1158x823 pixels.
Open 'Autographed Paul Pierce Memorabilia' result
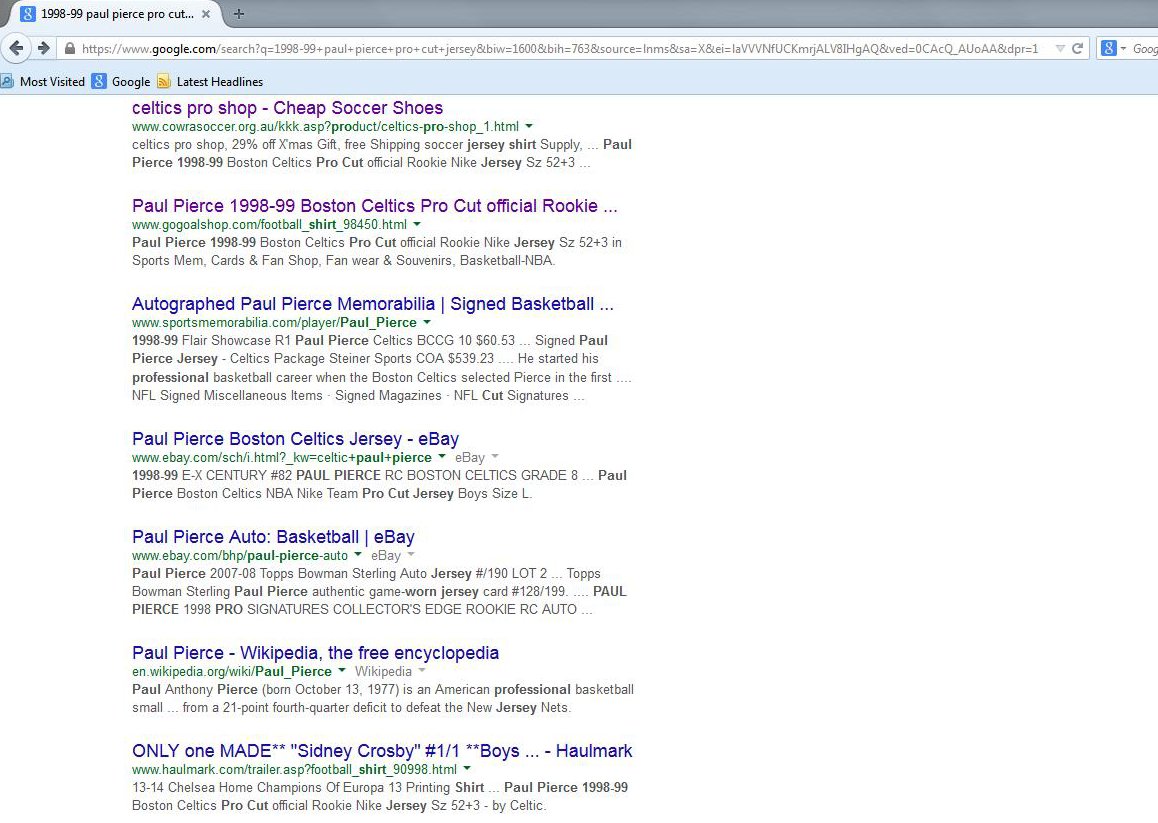click(373, 304)
